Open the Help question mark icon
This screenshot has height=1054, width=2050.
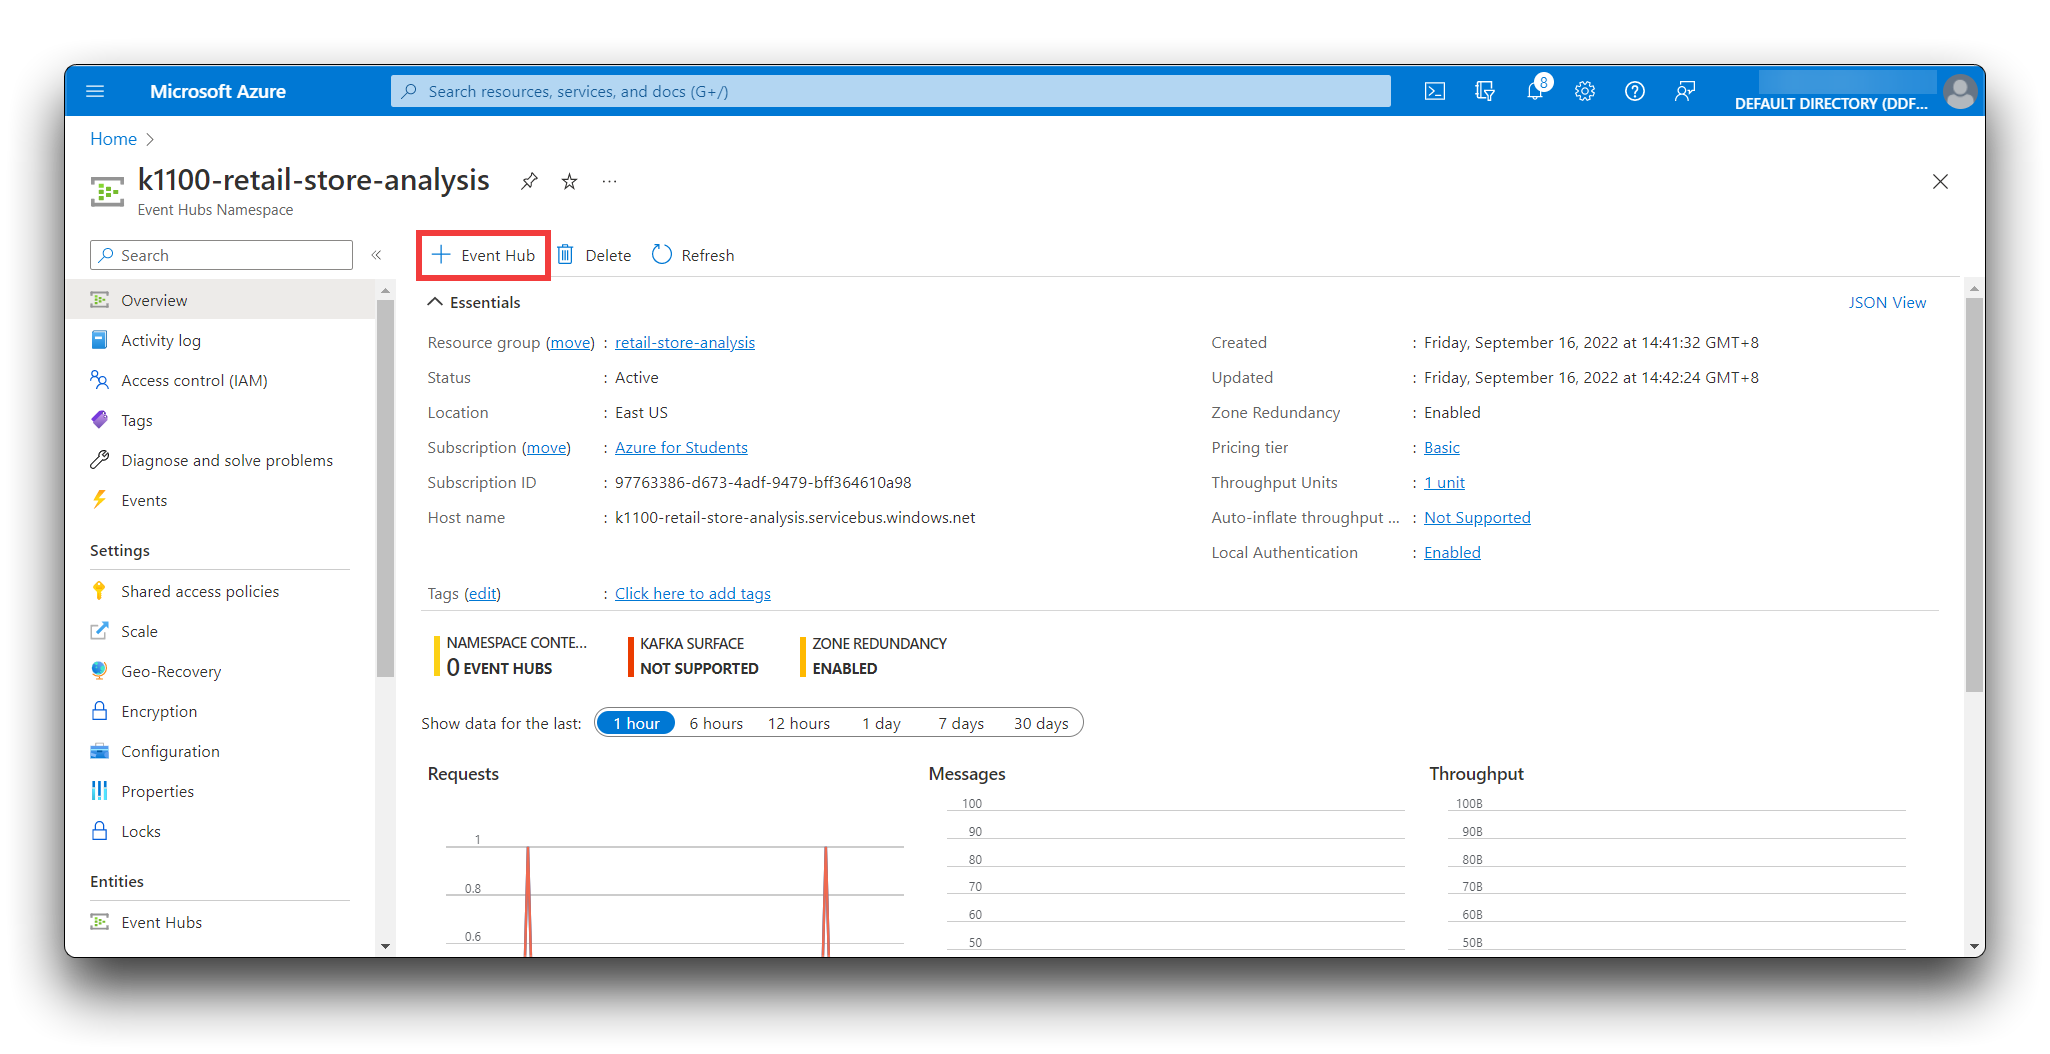pos(1635,91)
